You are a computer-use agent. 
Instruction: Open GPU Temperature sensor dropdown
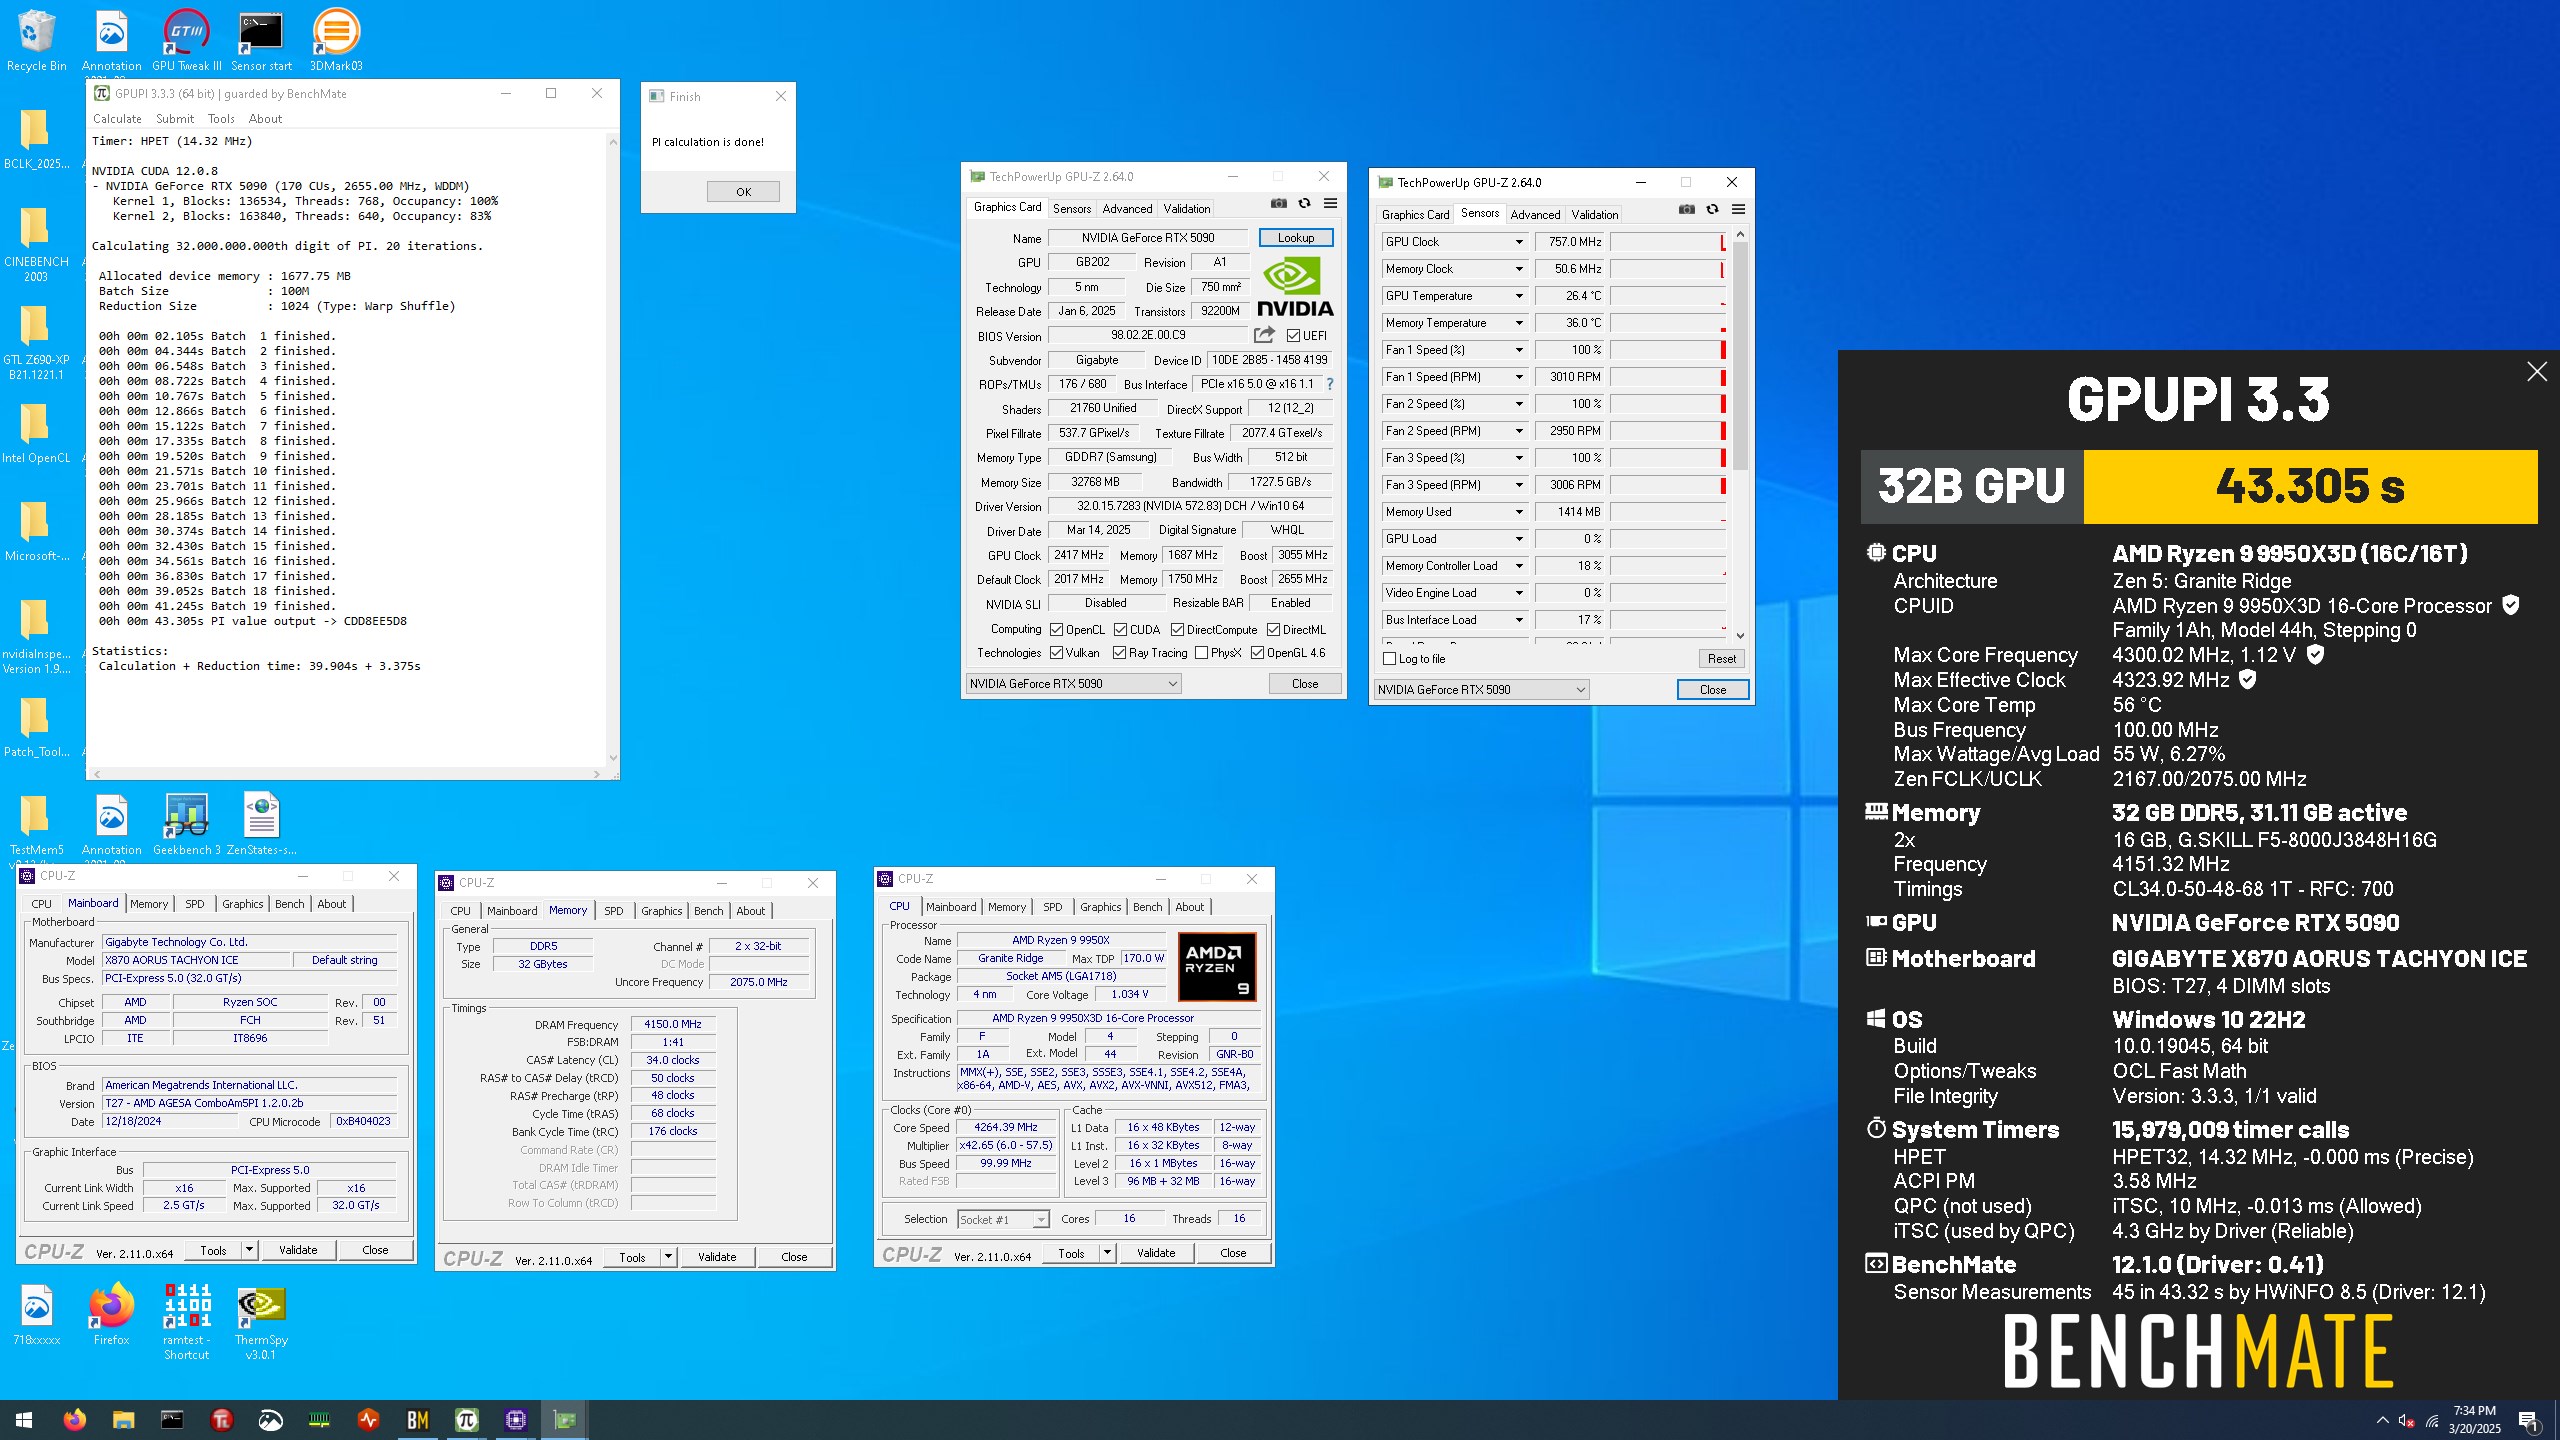point(1518,296)
